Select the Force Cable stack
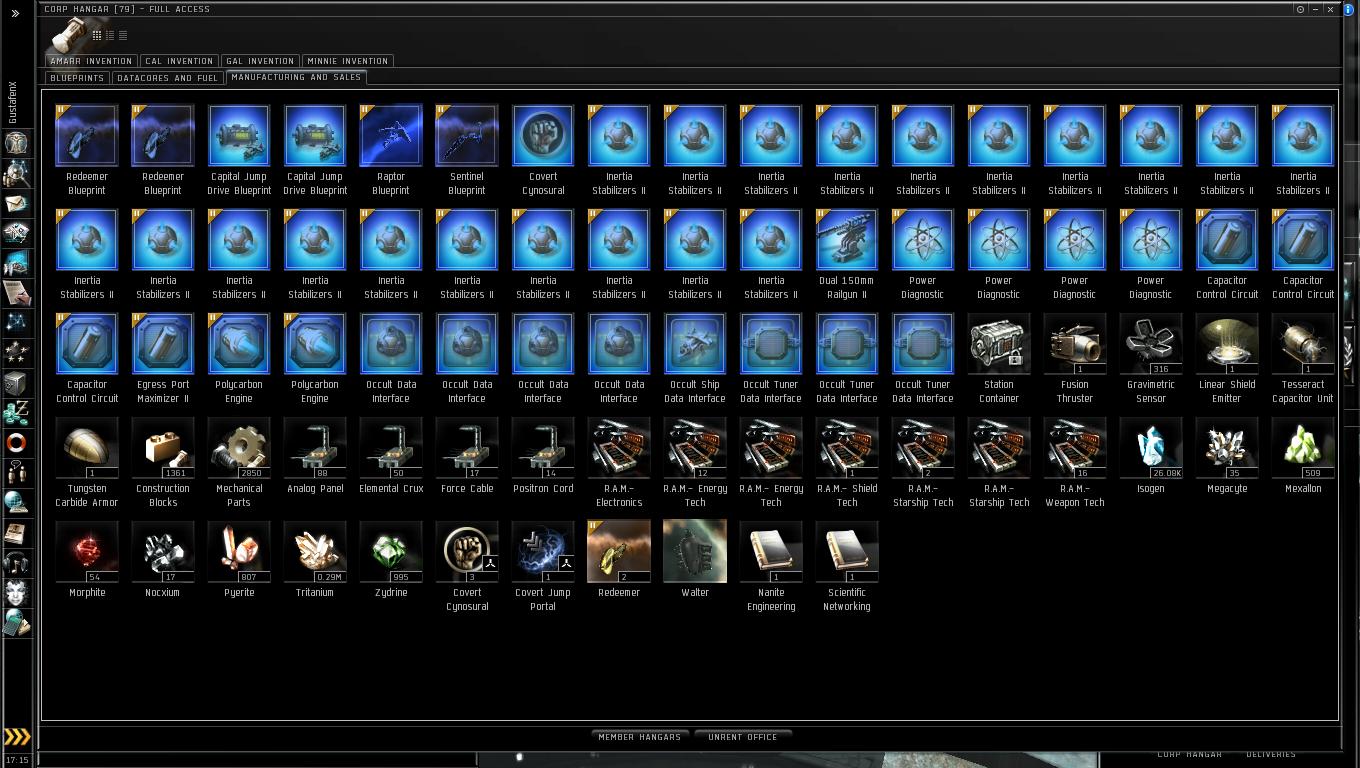1360x768 pixels. [x=467, y=455]
